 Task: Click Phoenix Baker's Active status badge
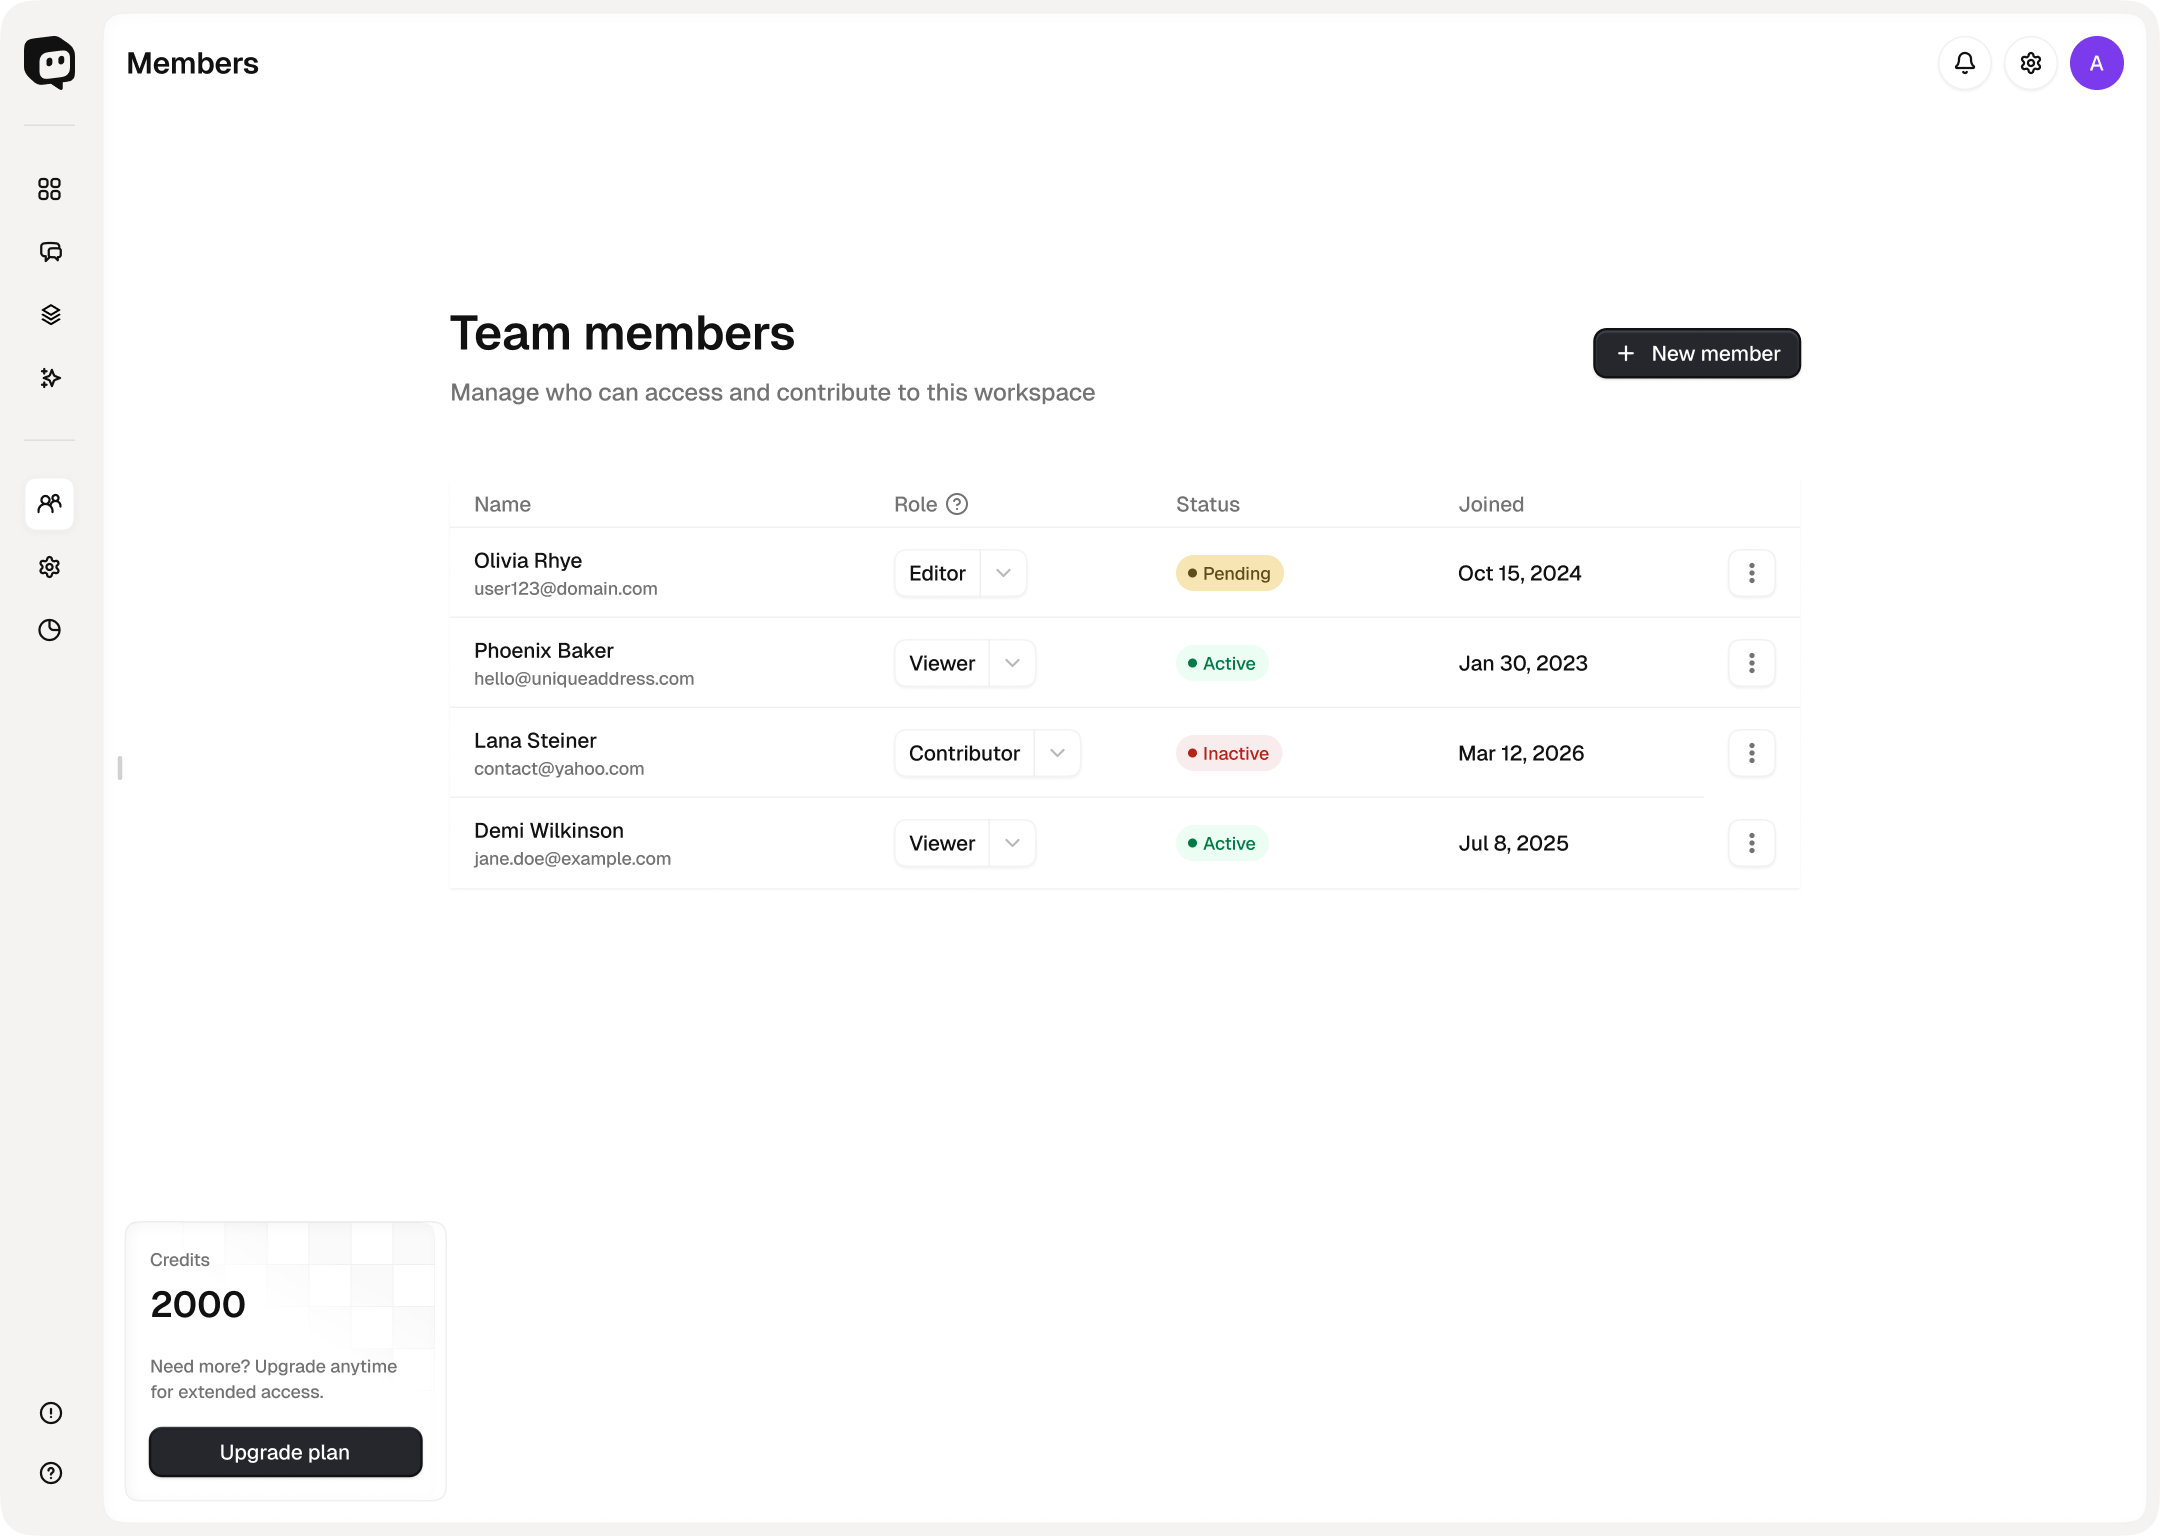[1222, 663]
